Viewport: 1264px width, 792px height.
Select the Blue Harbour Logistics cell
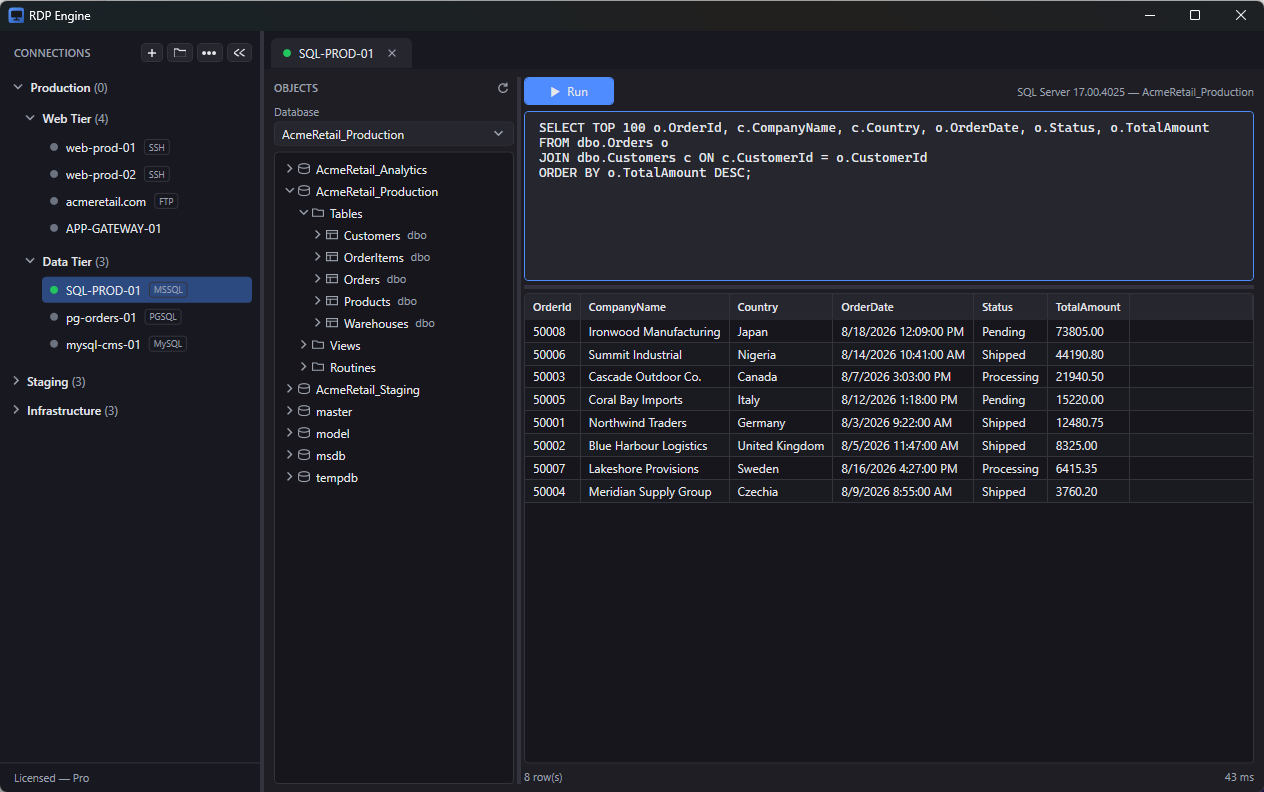pos(654,446)
